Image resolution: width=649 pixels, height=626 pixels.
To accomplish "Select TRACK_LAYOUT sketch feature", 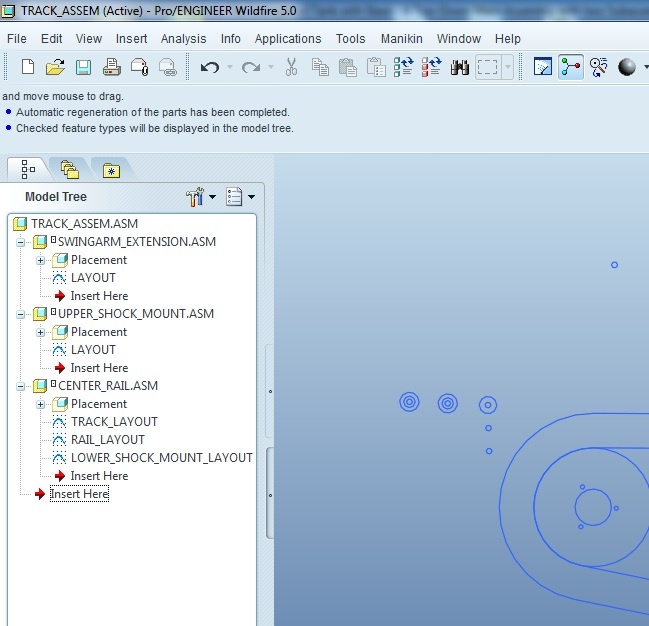I will point(114,422).
